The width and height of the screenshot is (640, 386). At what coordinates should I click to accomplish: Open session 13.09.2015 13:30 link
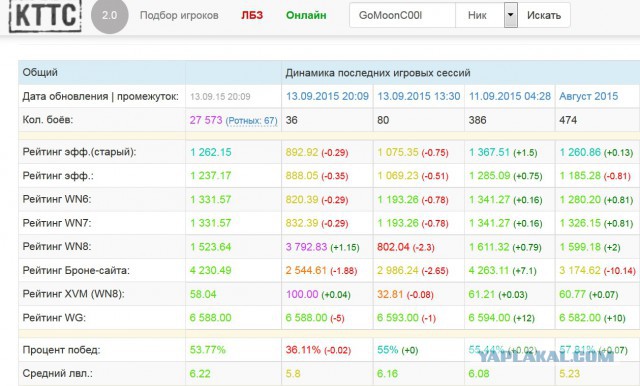pos(418,96)
